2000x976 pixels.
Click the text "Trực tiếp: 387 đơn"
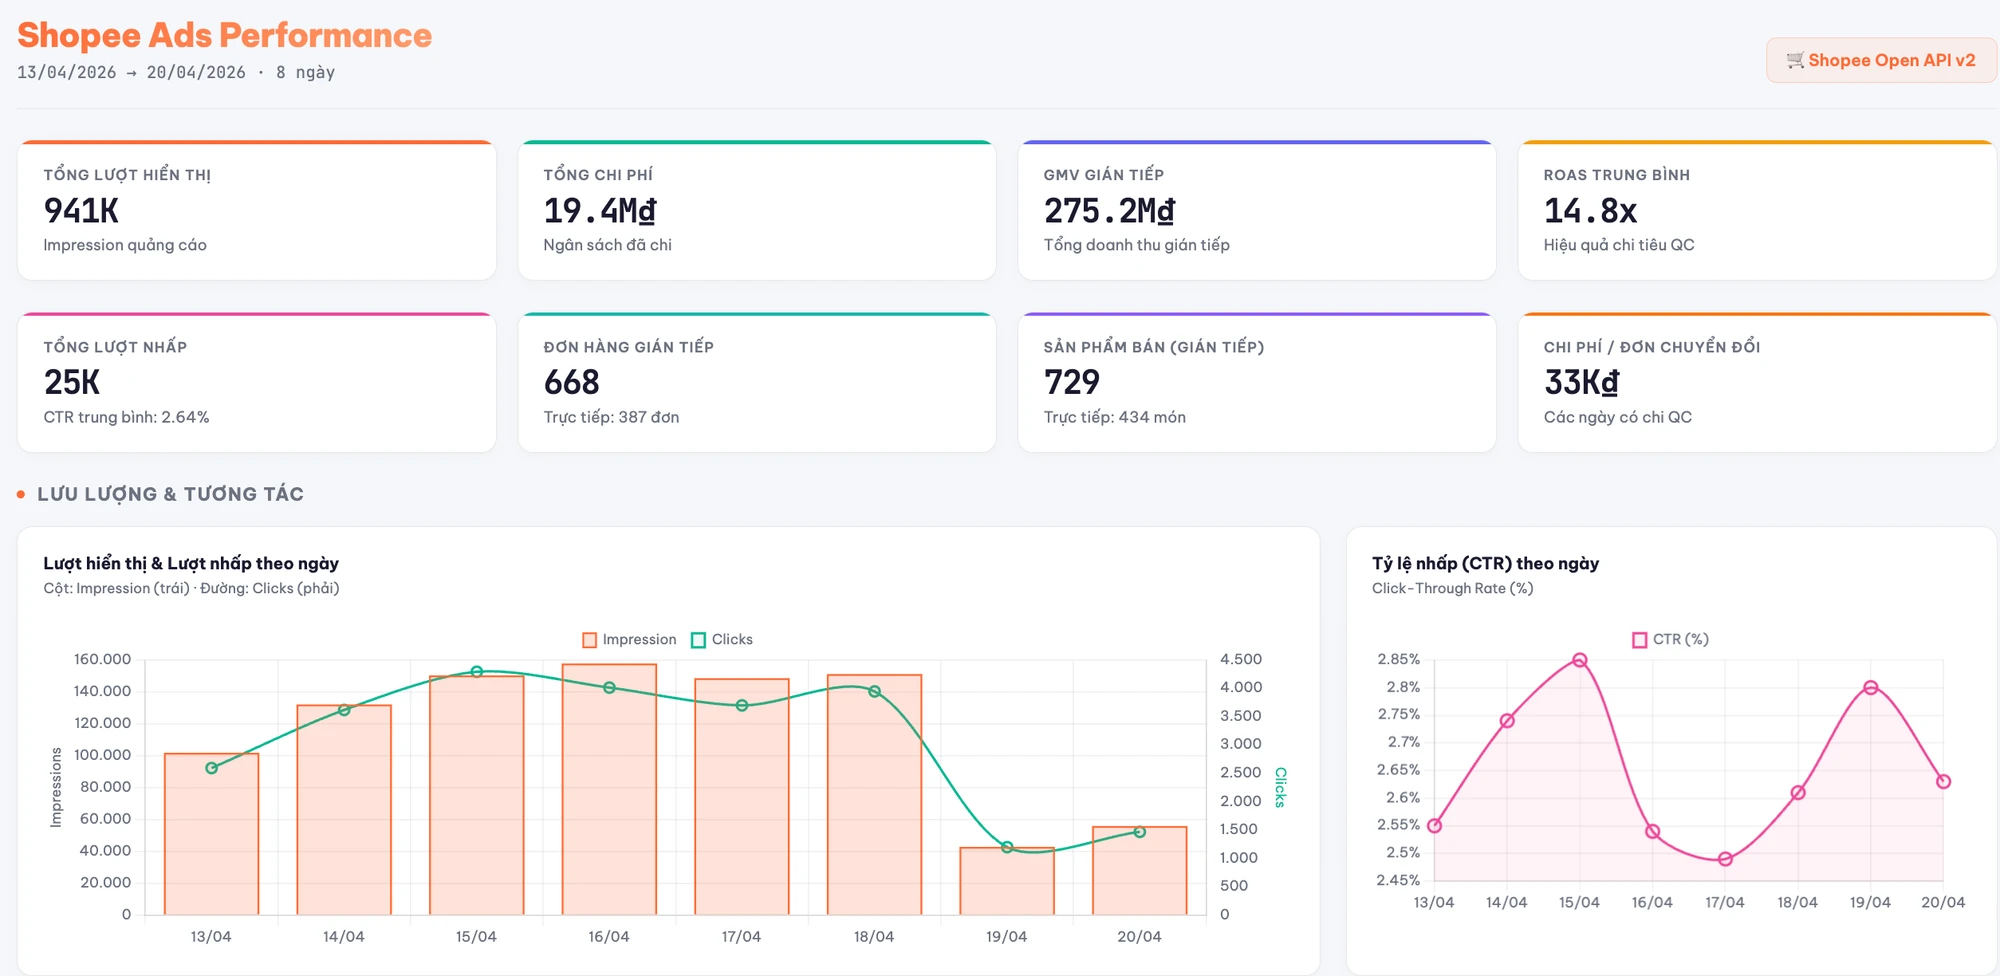point(611,417)
